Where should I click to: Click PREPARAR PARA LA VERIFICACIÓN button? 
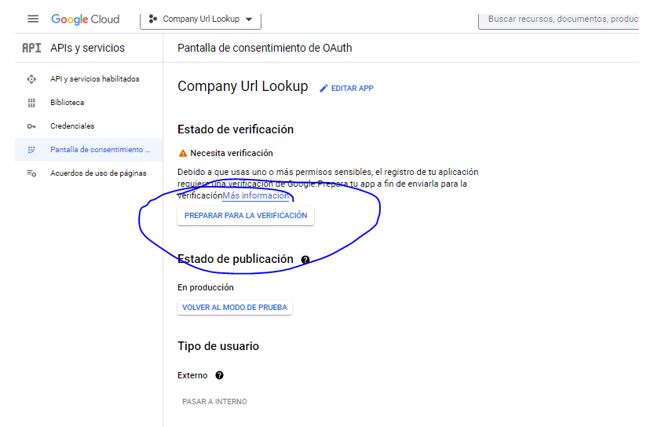coord(245,216)
